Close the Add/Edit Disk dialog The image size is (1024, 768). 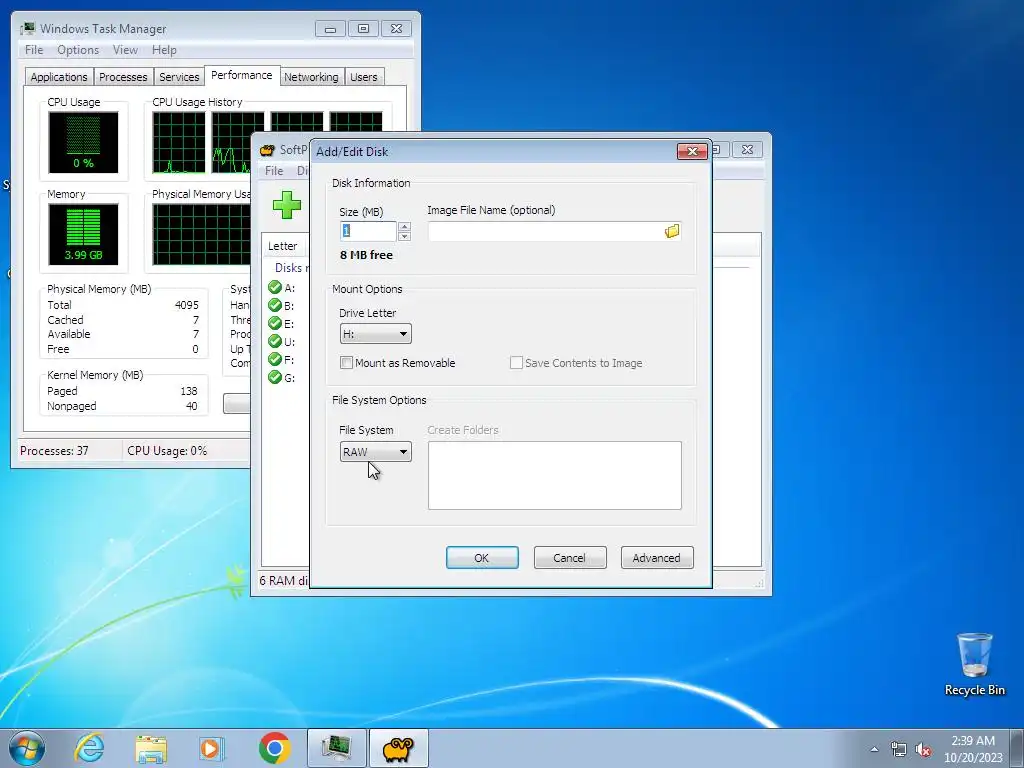pos(692,151)
